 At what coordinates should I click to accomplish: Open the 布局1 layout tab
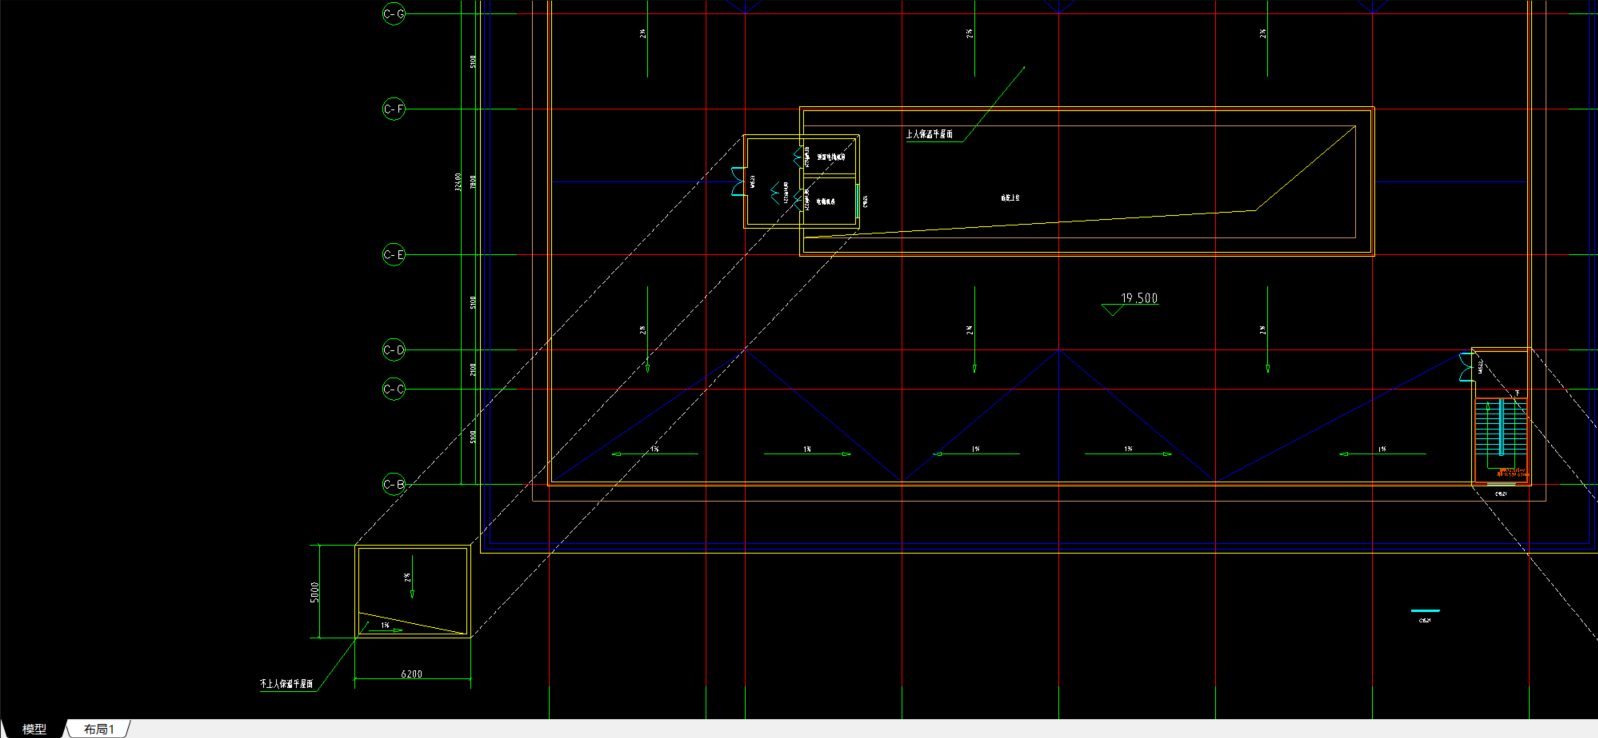click(99, 729)
